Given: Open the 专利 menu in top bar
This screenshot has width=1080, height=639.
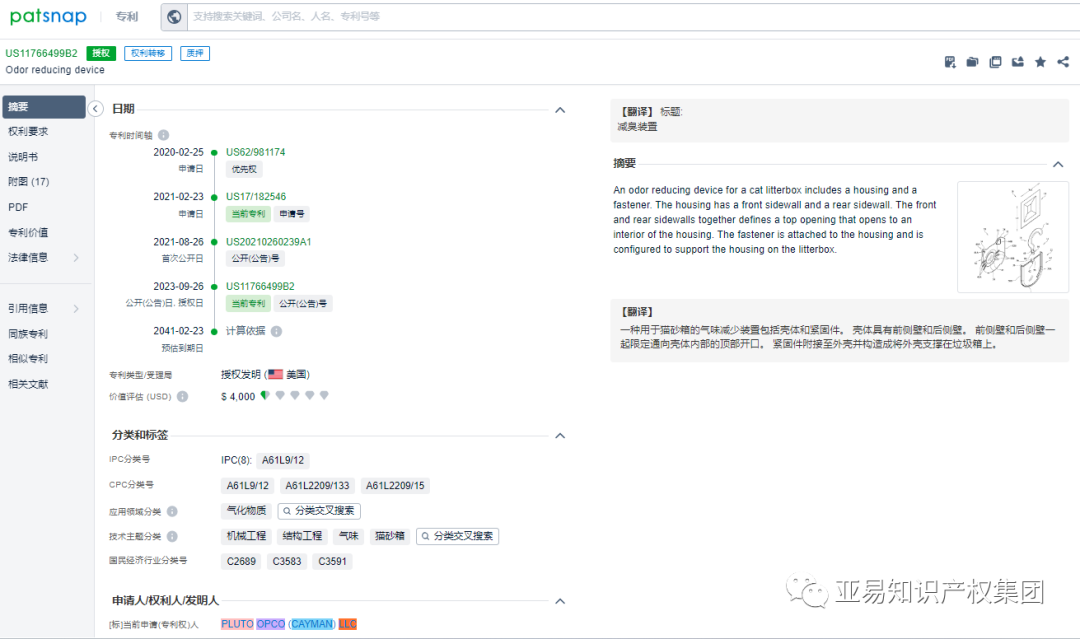Looking at the screenshot, I should click(126, 16).
